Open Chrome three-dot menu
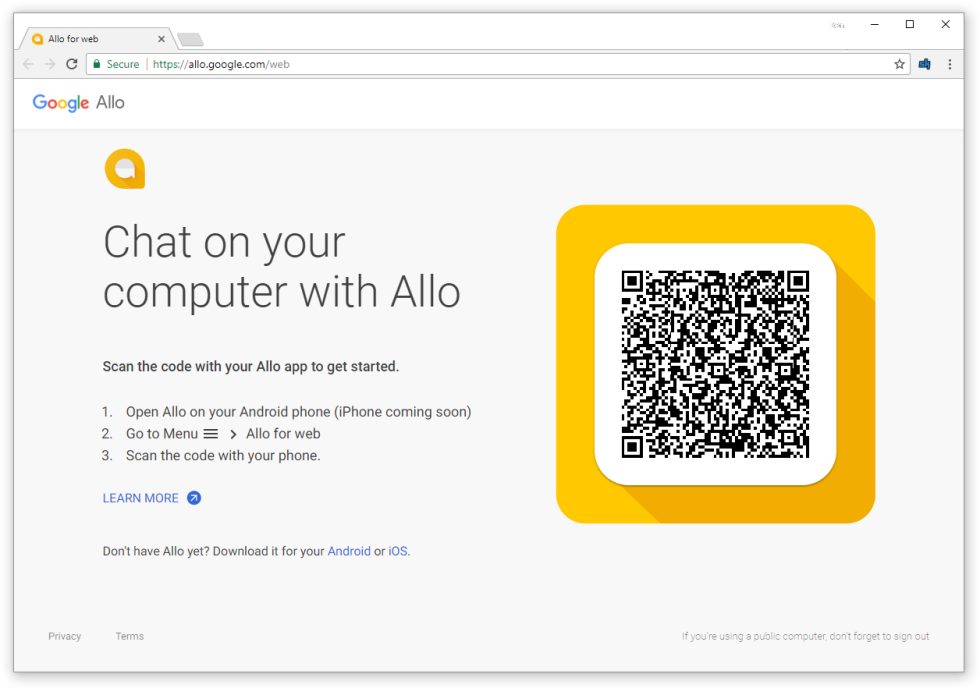 pos(949,64)
